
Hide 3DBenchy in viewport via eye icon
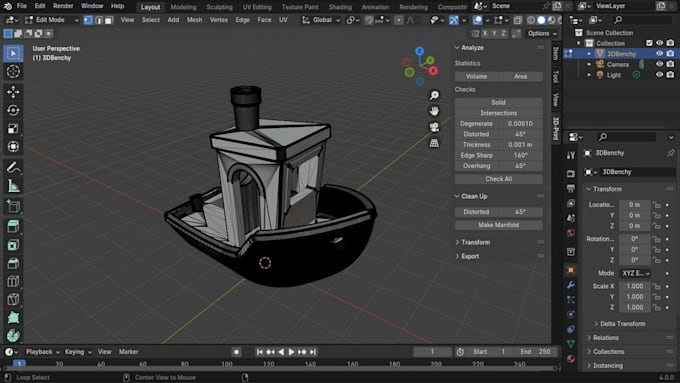tap(659, 54)
